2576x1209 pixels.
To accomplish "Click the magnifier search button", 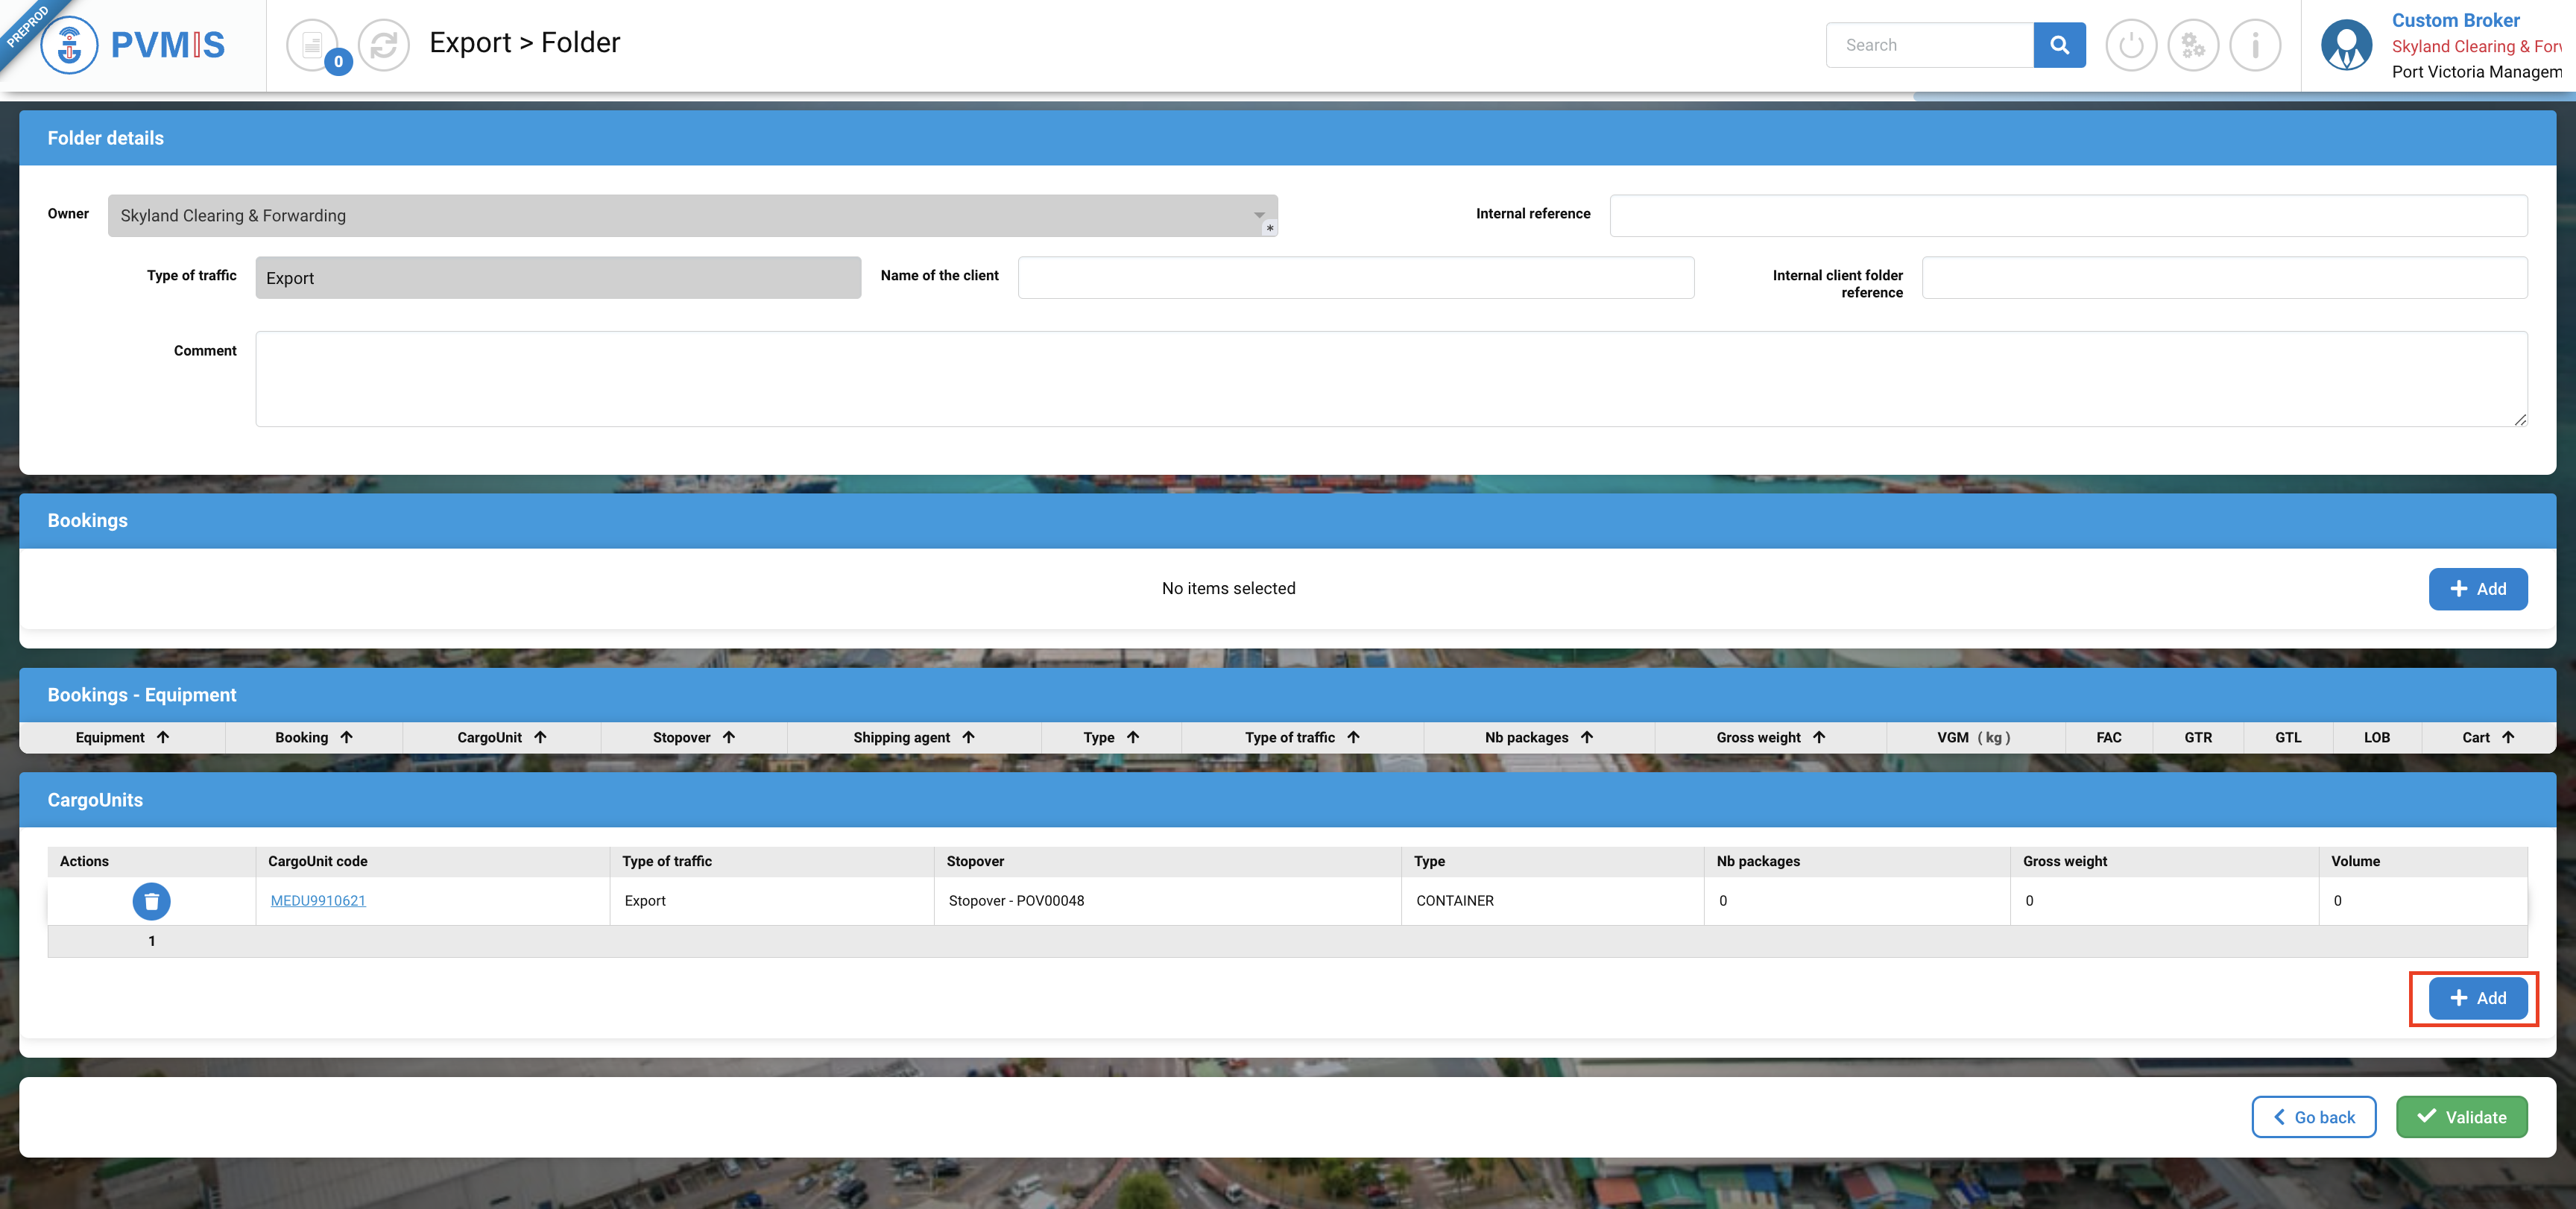I will [x=2059, y=45].
